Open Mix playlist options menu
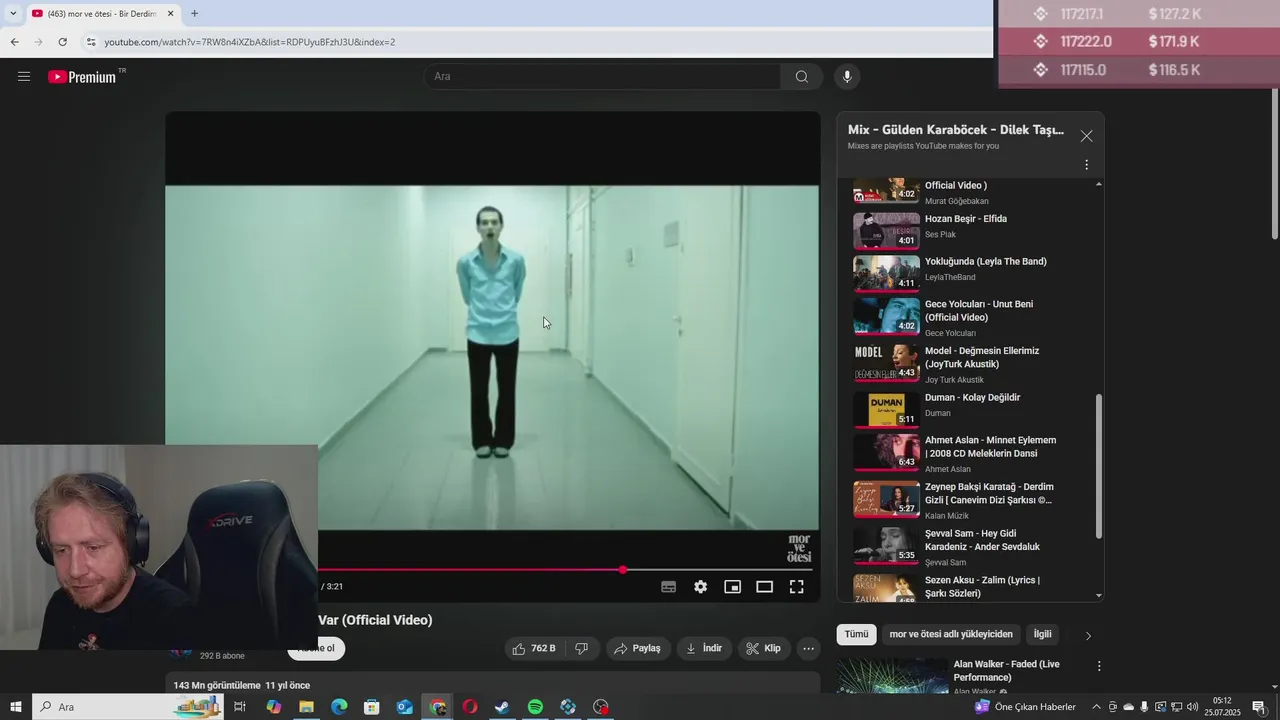The height and width of the screenshot is (720, 1280). click(x=1087, y=165)
